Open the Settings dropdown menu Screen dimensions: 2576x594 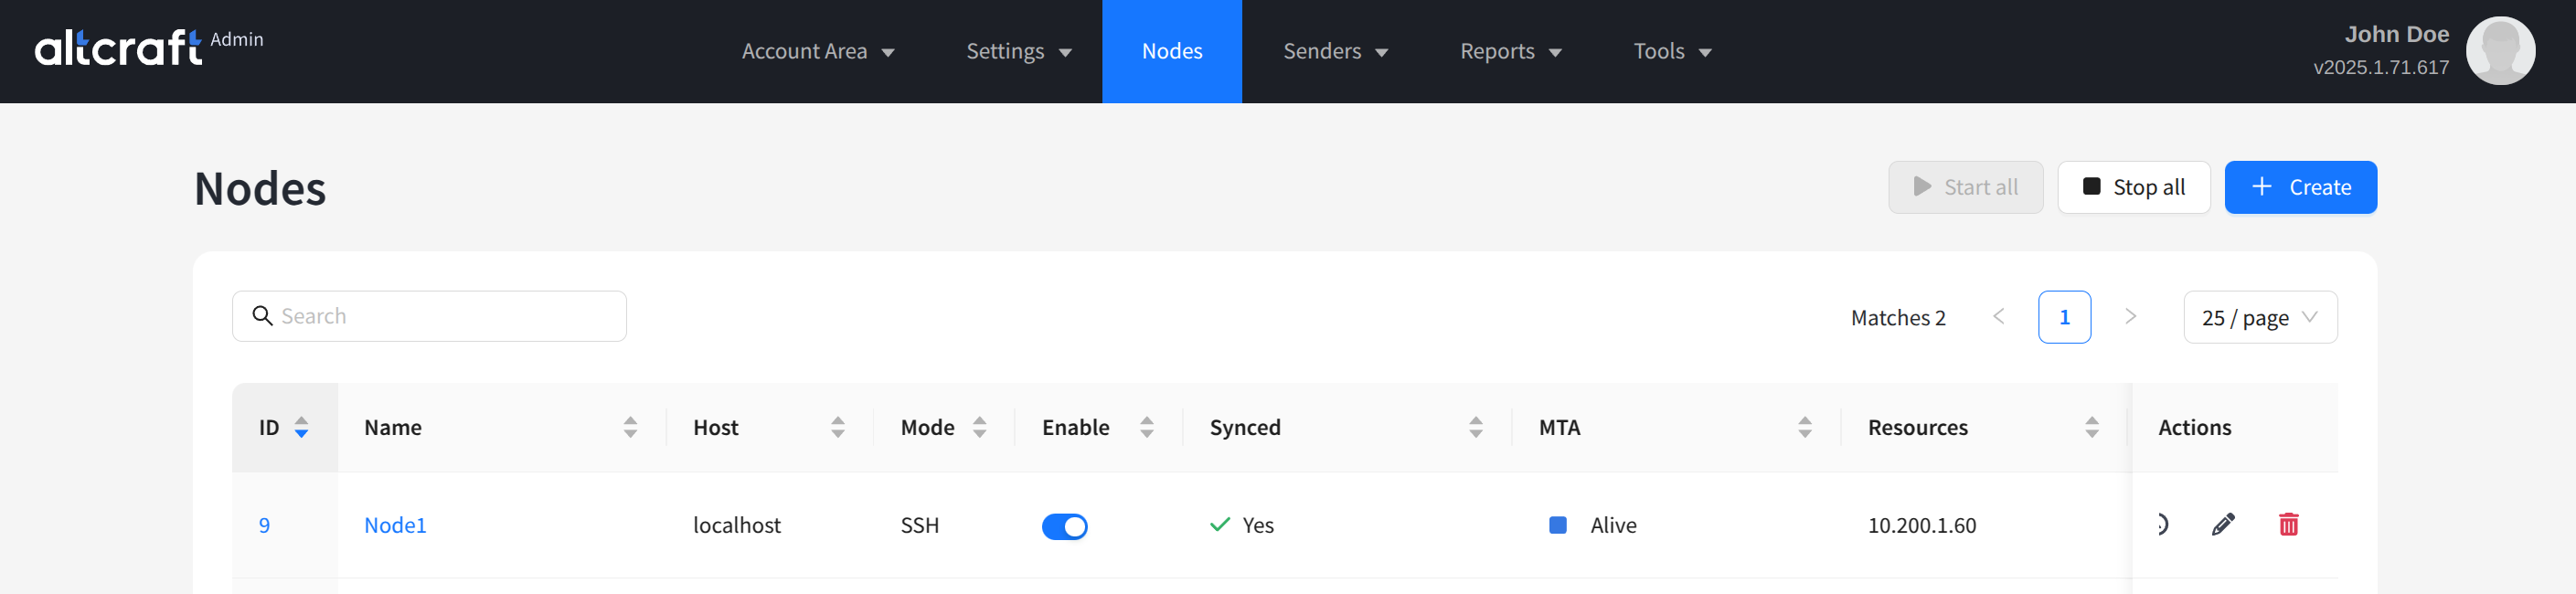coord(1018,51)
